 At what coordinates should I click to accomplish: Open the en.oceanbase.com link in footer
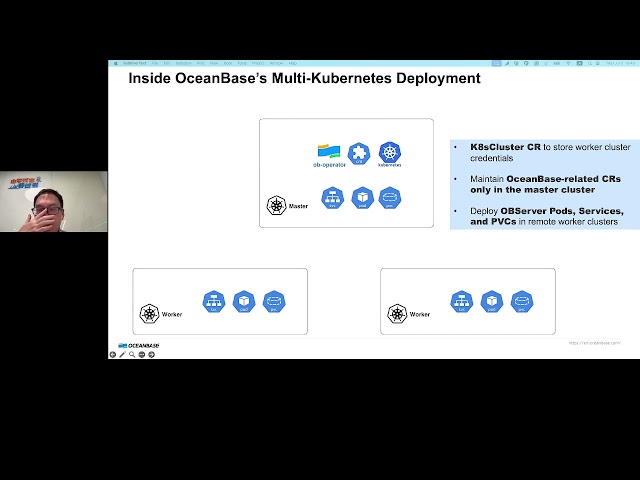tap(595, 343)
